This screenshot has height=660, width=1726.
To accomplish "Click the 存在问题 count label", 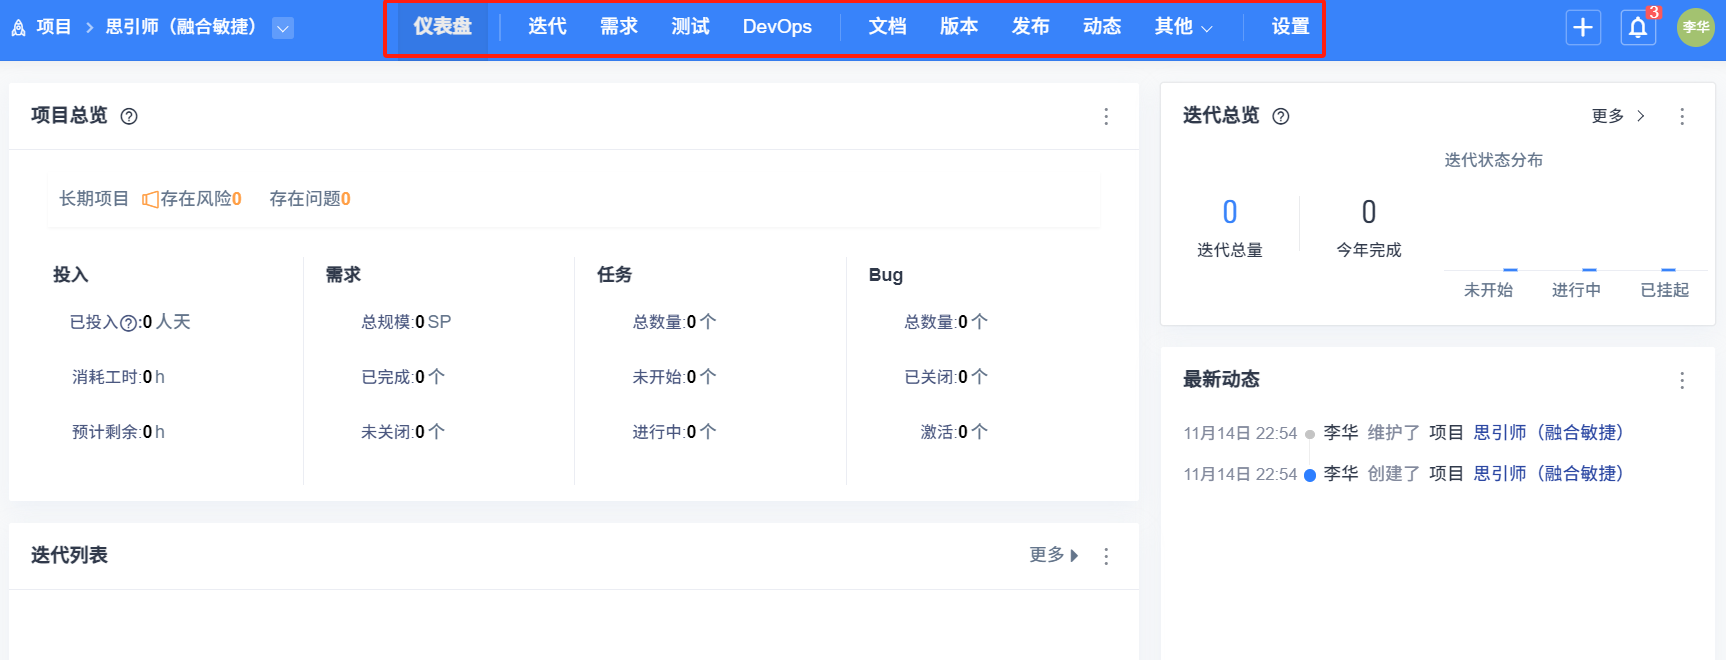I will [310, 199].
